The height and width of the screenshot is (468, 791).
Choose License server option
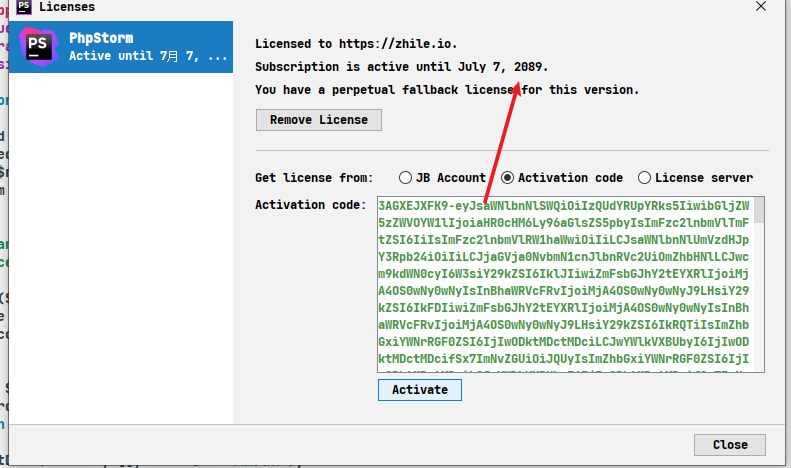[695, 178]
